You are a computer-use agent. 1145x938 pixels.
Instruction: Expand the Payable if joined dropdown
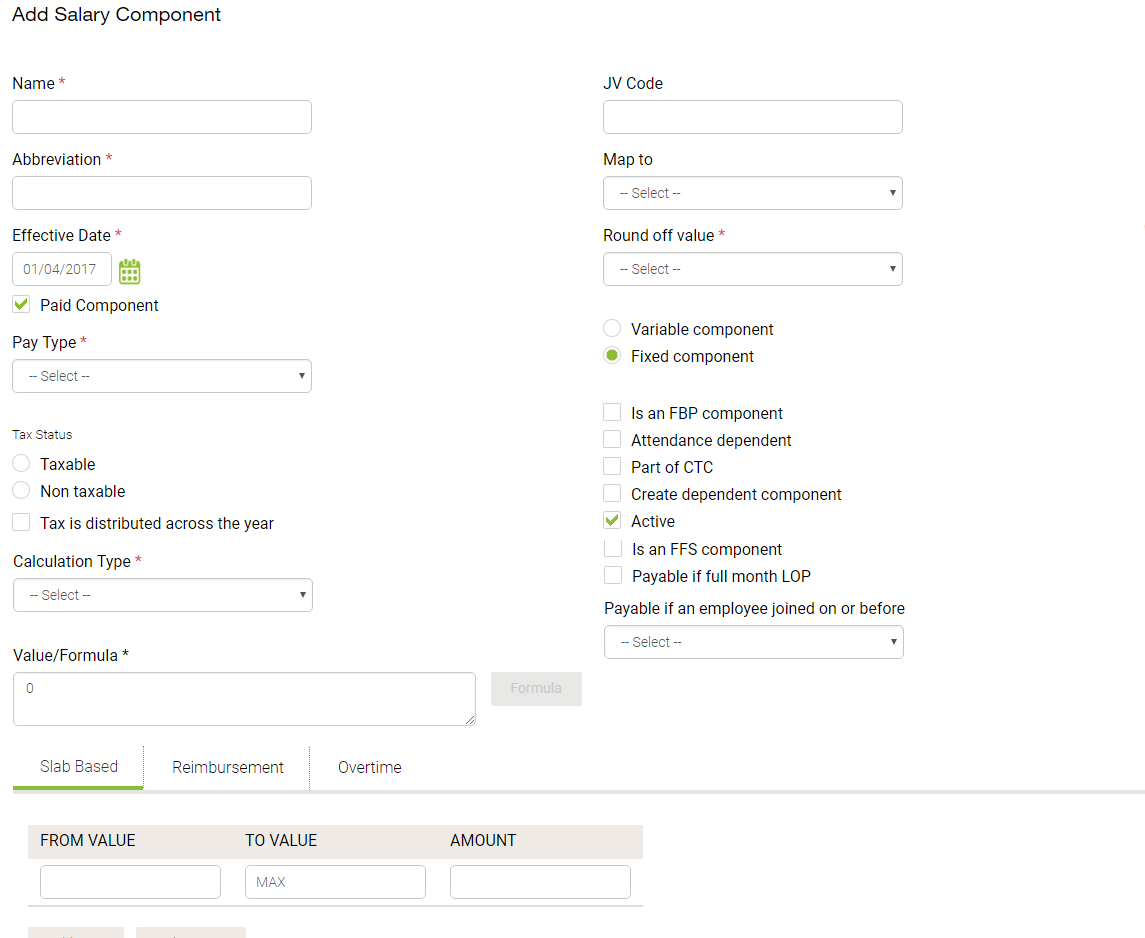tap(753, 641)
